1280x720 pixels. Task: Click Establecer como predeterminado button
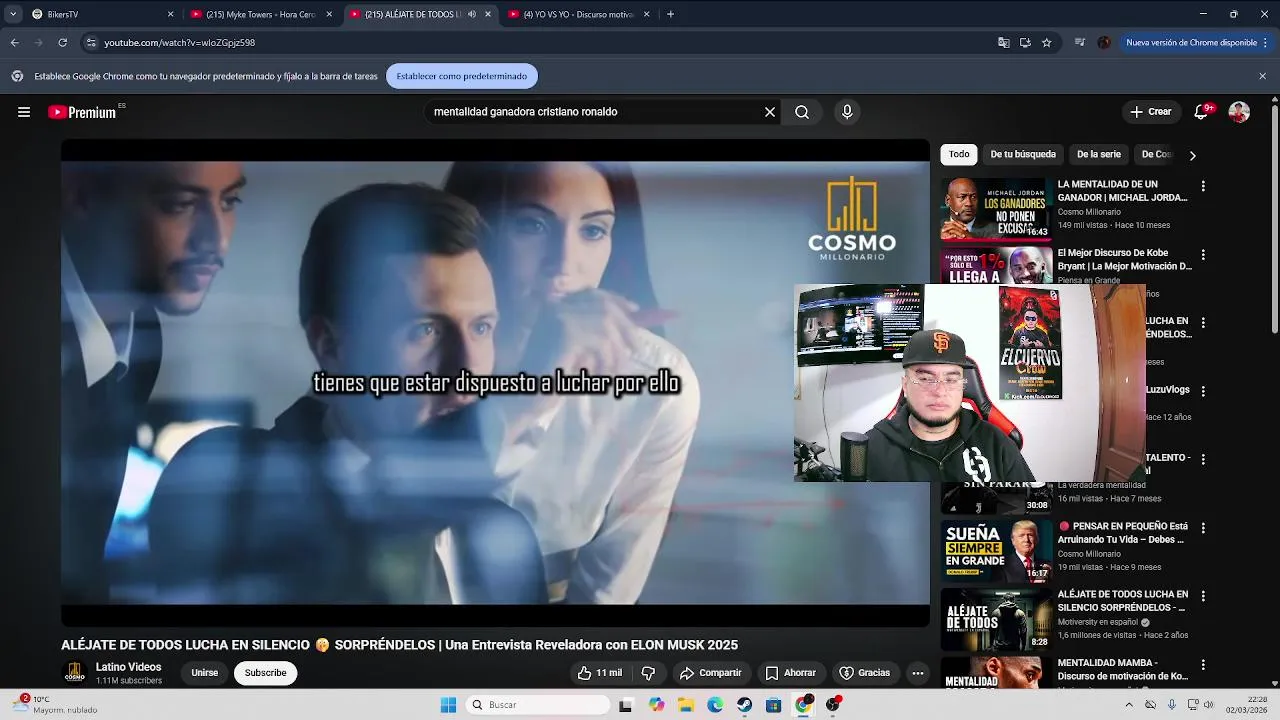tap(462, 76)
